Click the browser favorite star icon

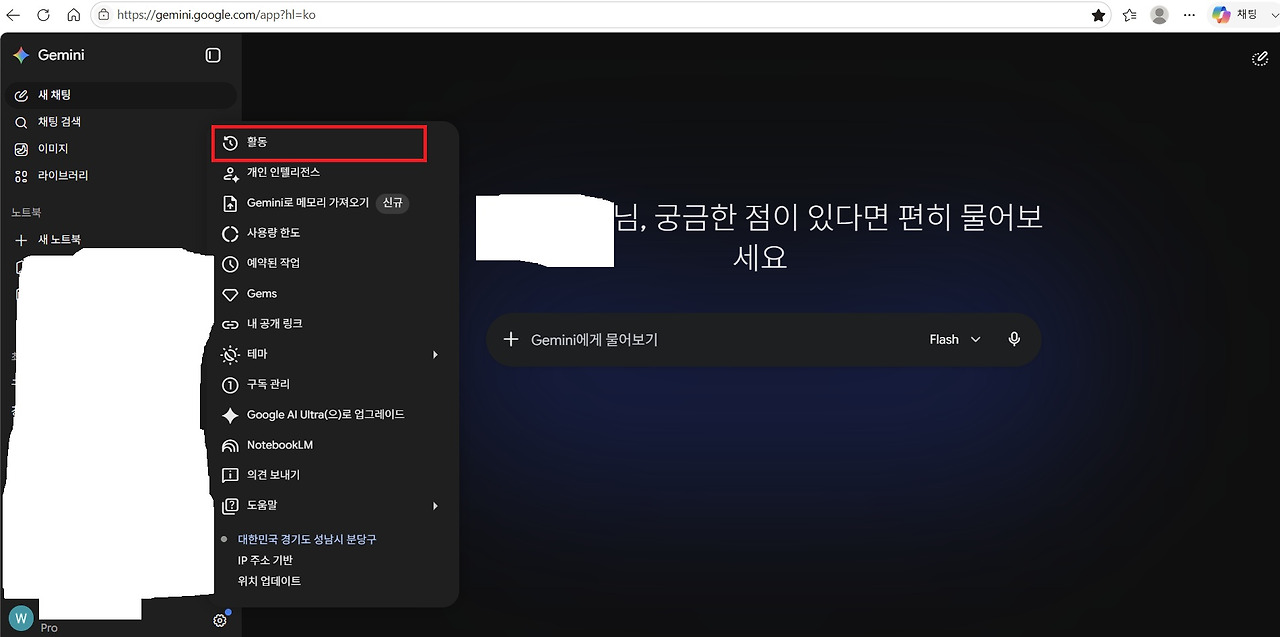click(1099, 15)
